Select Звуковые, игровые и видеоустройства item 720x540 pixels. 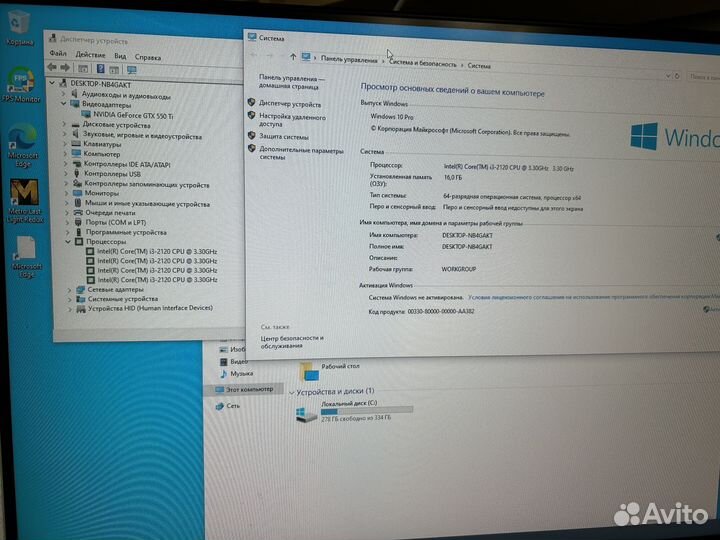(142, 136)
